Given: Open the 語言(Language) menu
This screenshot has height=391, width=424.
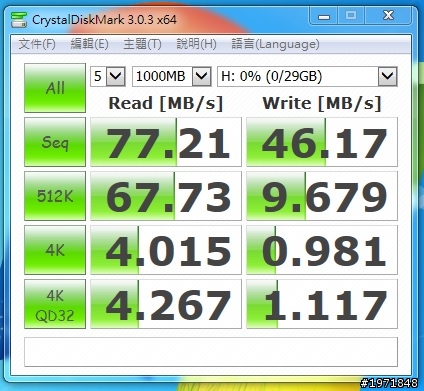Looking at the screenshot, I should [275, 44].
